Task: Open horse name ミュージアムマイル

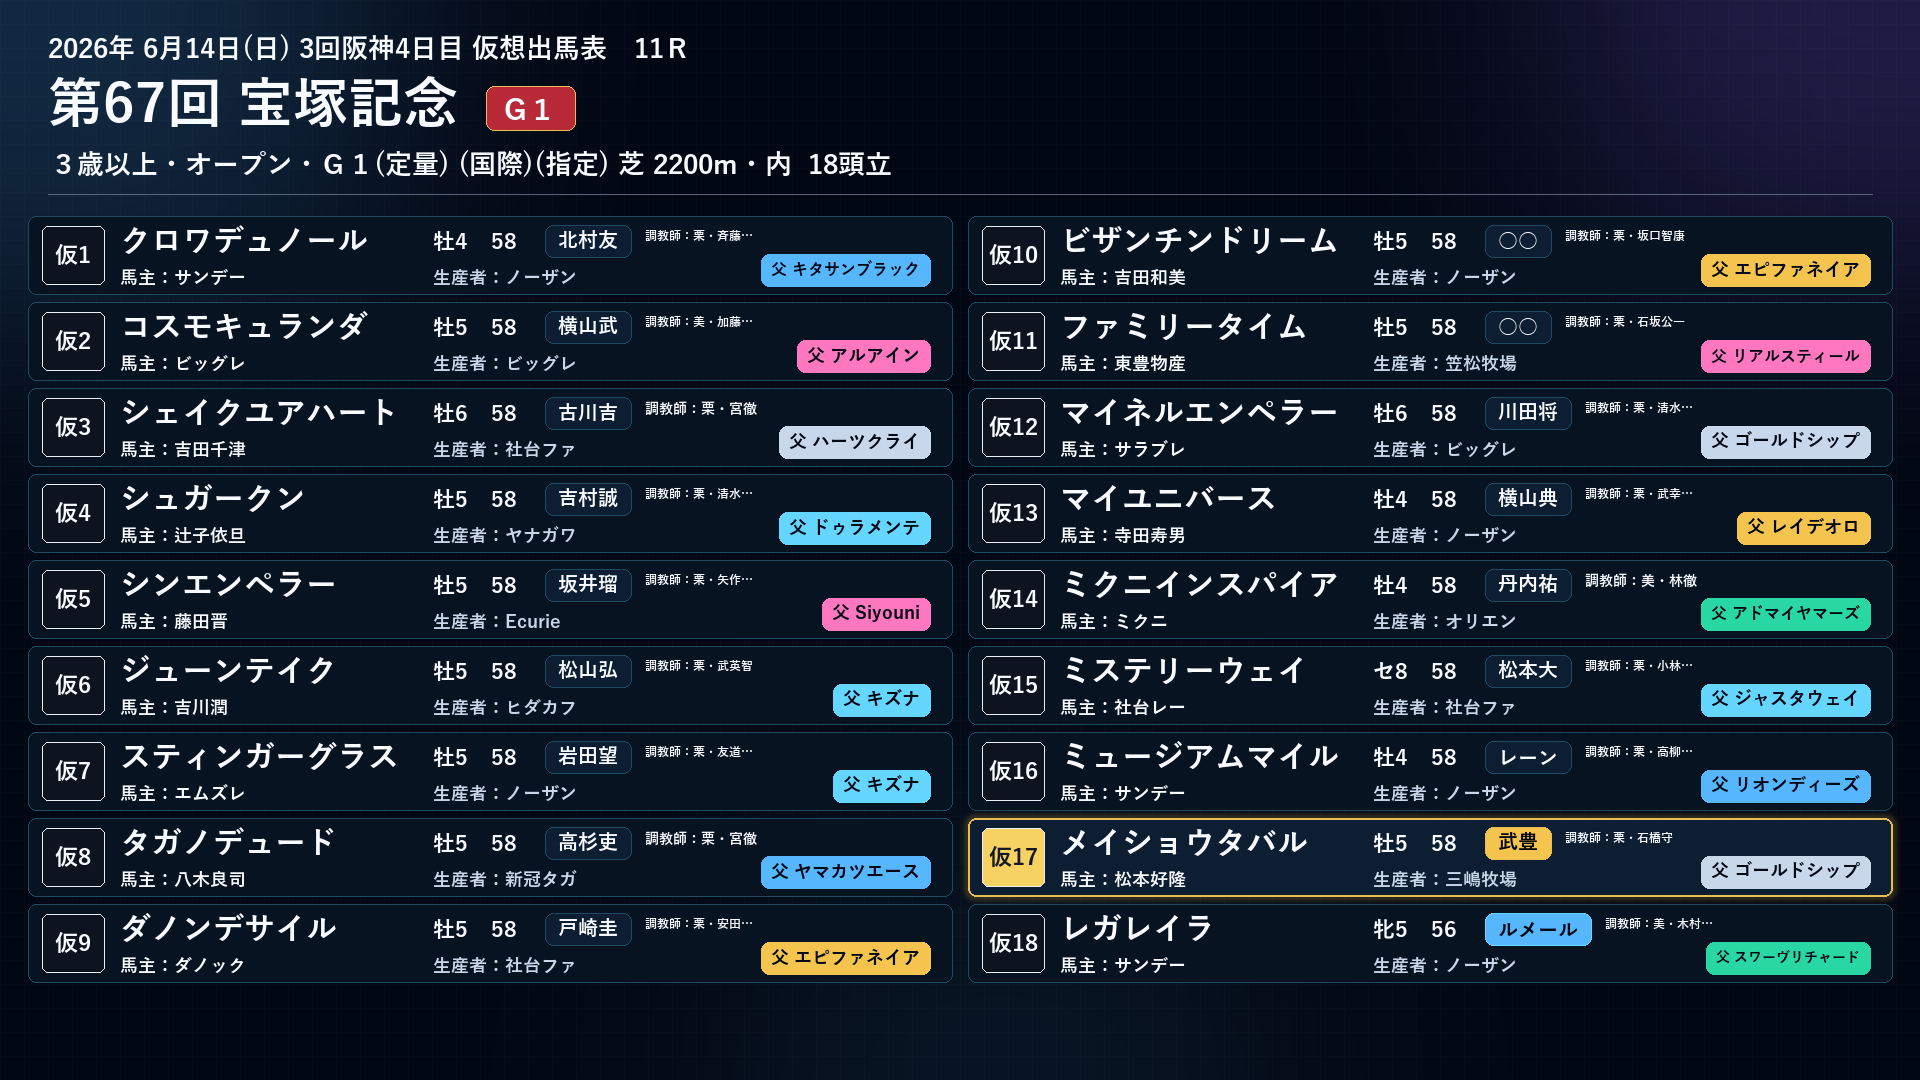Action: [x=1199, y=756]
